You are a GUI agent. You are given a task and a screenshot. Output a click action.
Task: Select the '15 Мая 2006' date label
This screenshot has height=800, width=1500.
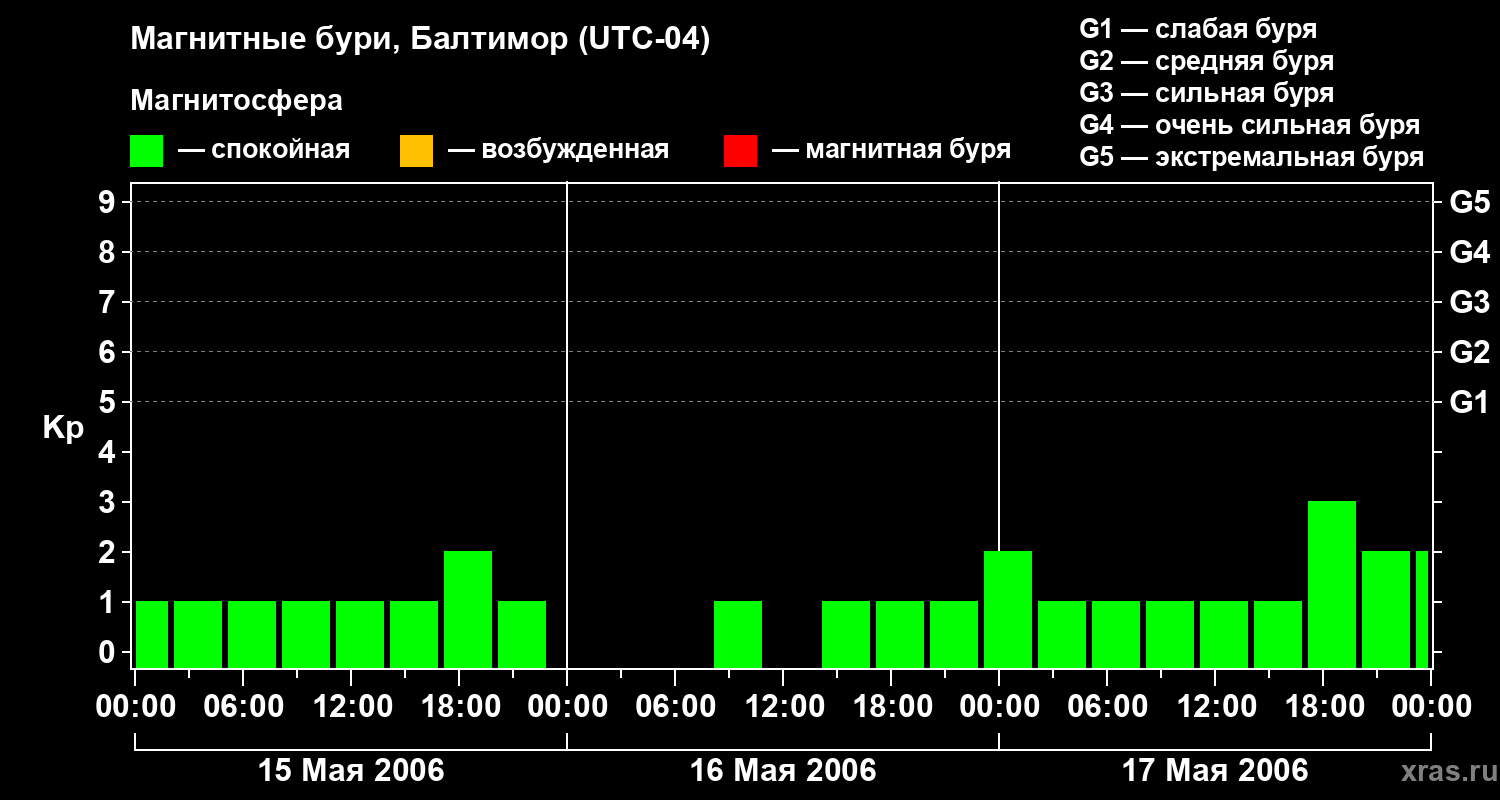click(351, 770)
